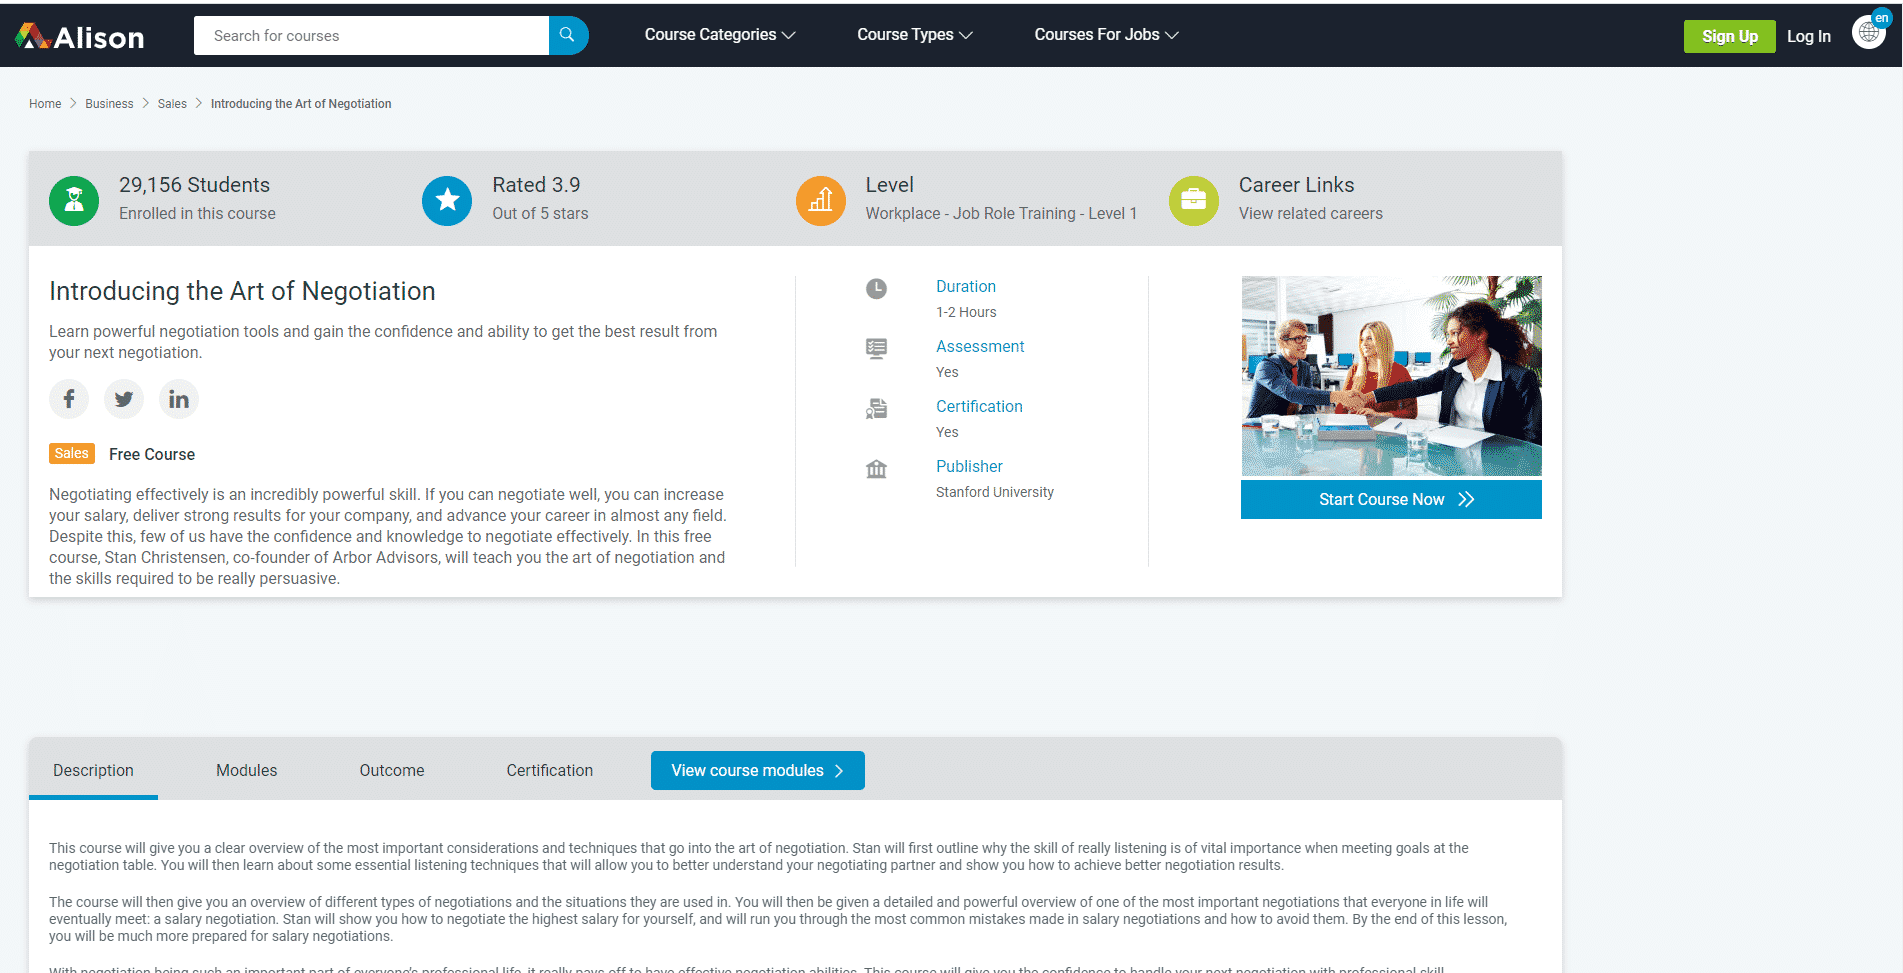Click the Sign Up button
Viewport: 1903px width, 973px height.
click(1730, 36)
